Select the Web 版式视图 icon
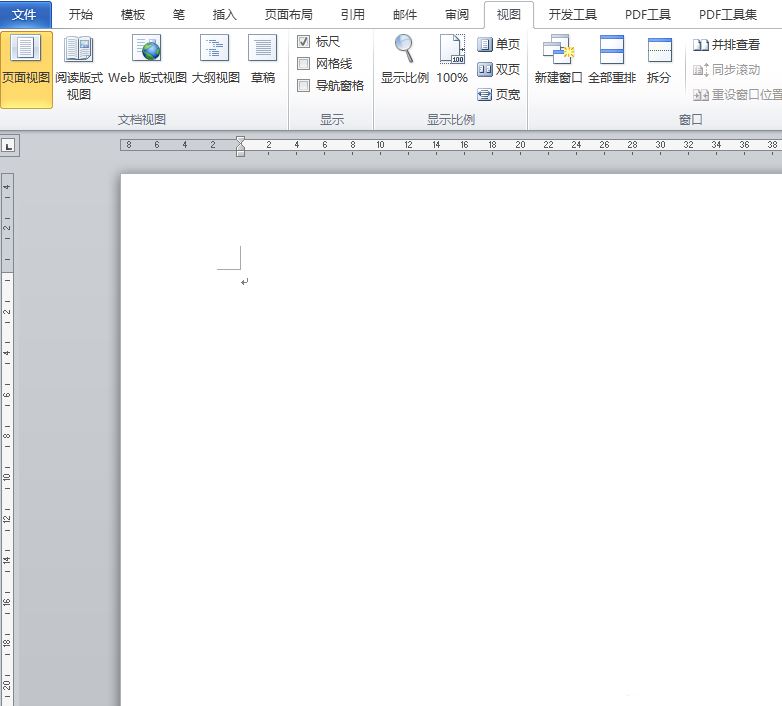Image resolution: width=782 pixels, height=706 pixels. [x=147, y=60]
